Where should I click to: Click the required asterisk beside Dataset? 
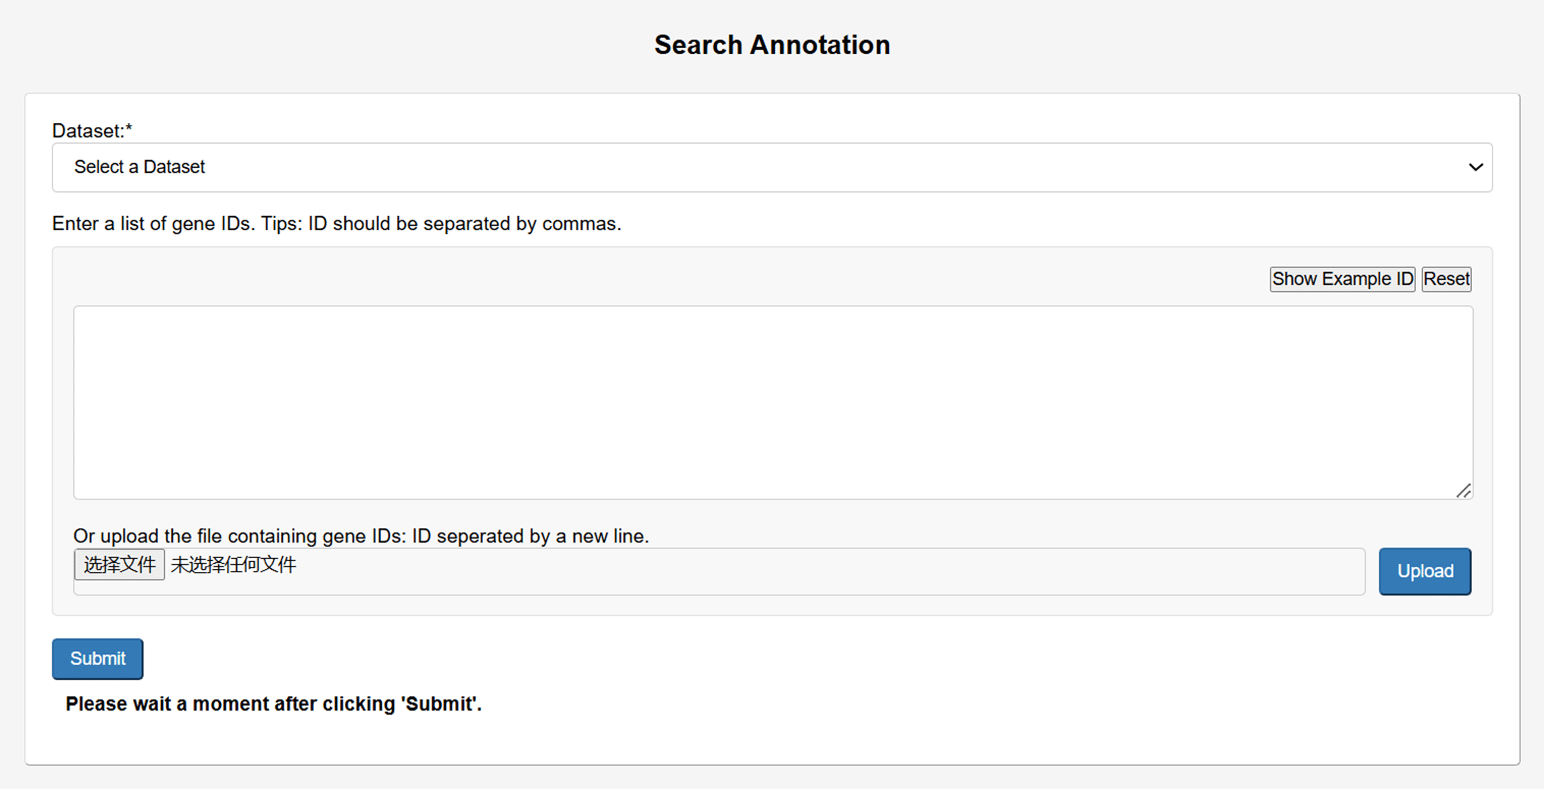tap(129, 130)
